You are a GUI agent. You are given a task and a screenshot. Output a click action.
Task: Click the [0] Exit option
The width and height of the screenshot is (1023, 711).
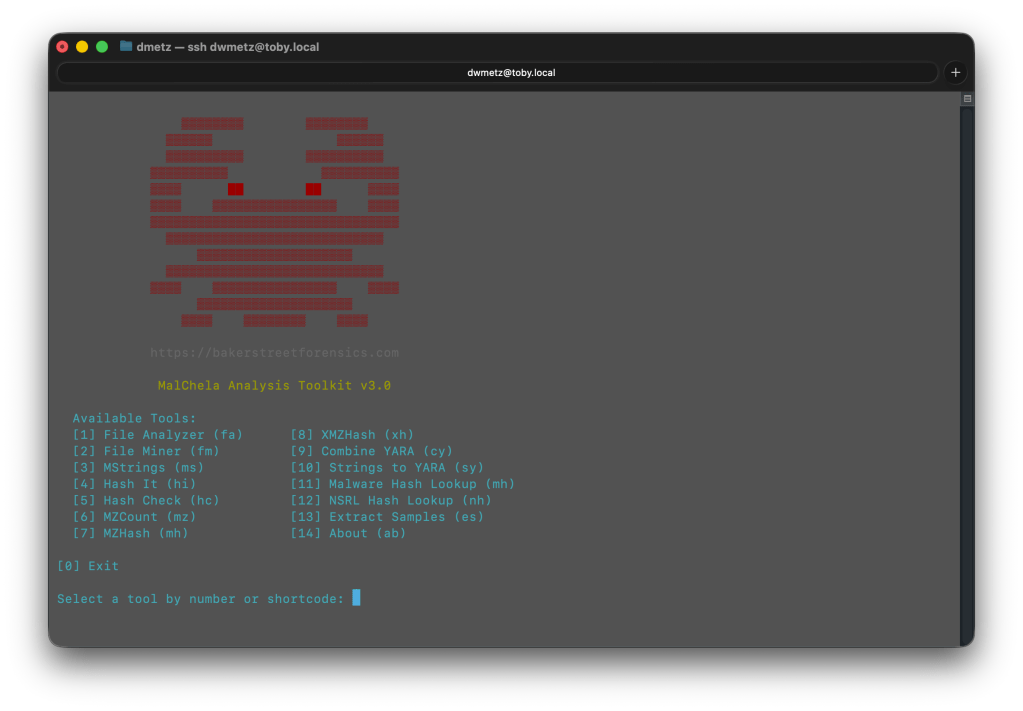[x=88, y=566]
